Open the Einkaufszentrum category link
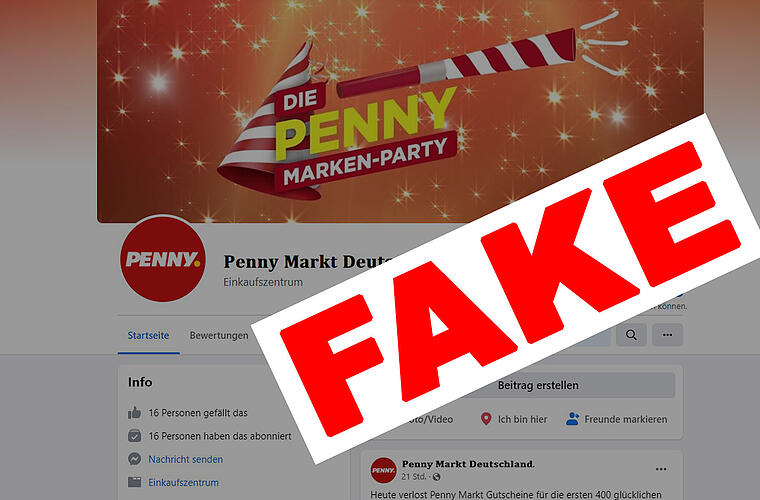The height and width of the screenshot is (500, 760). [183, 483]
